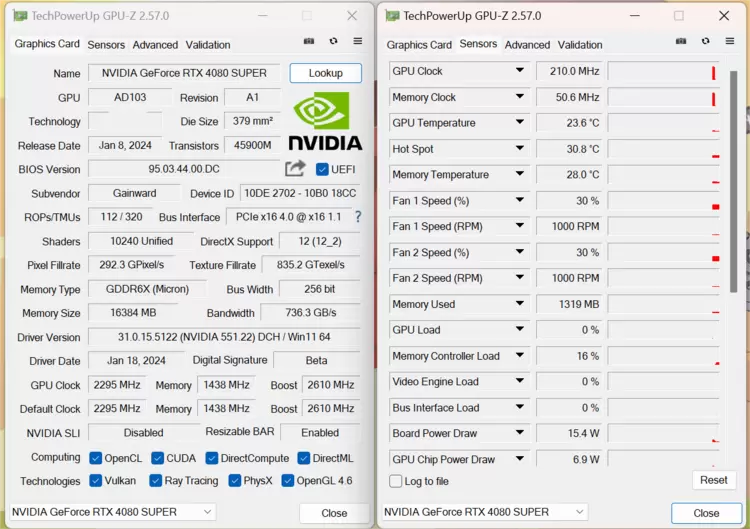Screen dimensions: 750x529
Task: Enable the Log to file checkbox
Action: [396, 481]
